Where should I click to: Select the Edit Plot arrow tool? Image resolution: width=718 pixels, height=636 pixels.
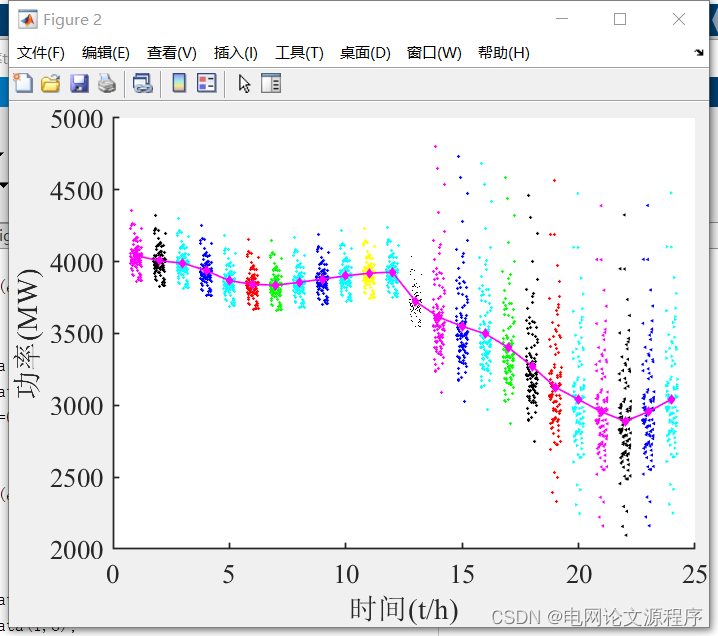[x=244, y=84]
